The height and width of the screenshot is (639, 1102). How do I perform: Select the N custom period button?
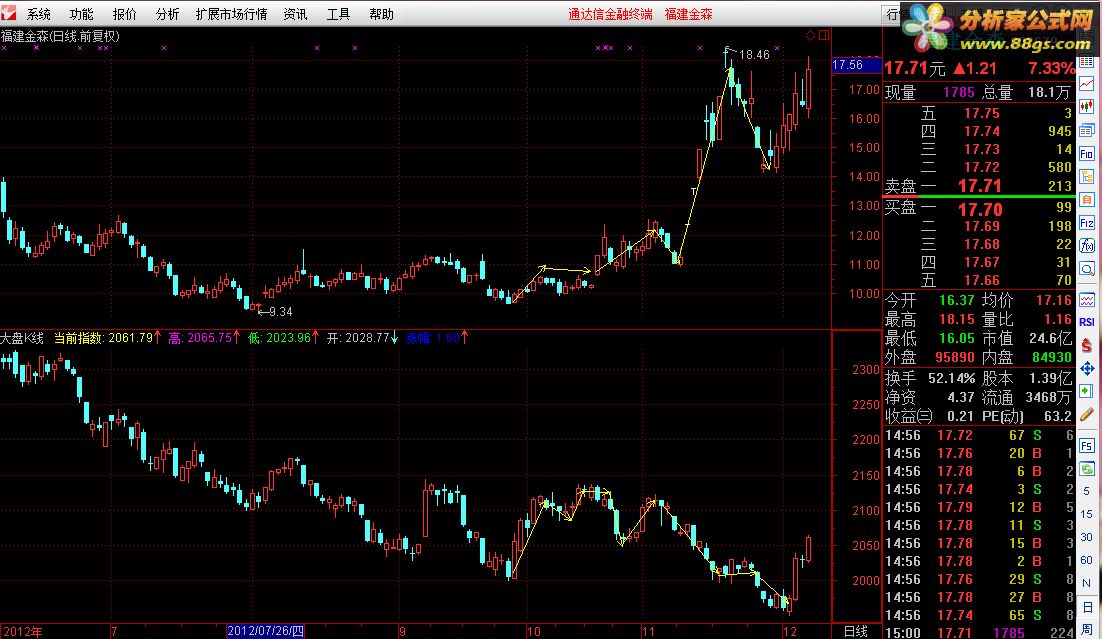(x=1087, y=583)
